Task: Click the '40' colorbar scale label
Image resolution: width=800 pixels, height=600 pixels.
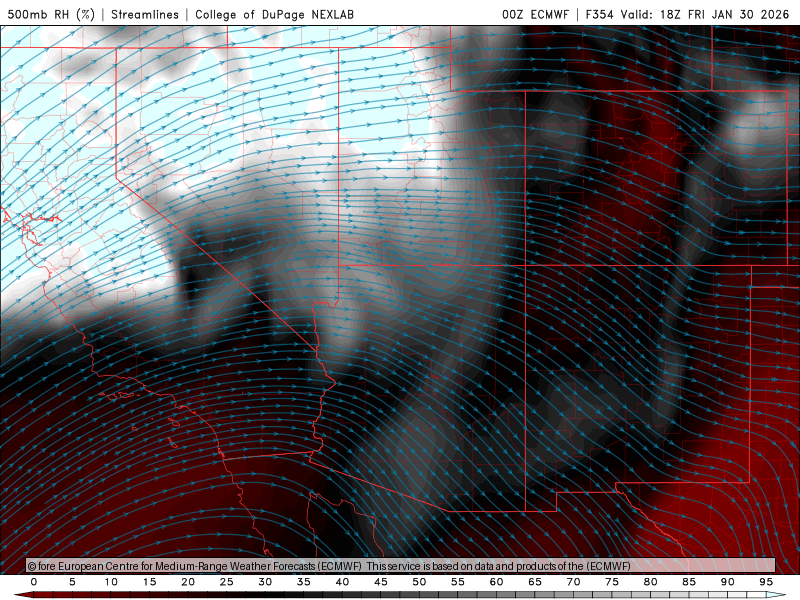Action: tap(342, 582)
